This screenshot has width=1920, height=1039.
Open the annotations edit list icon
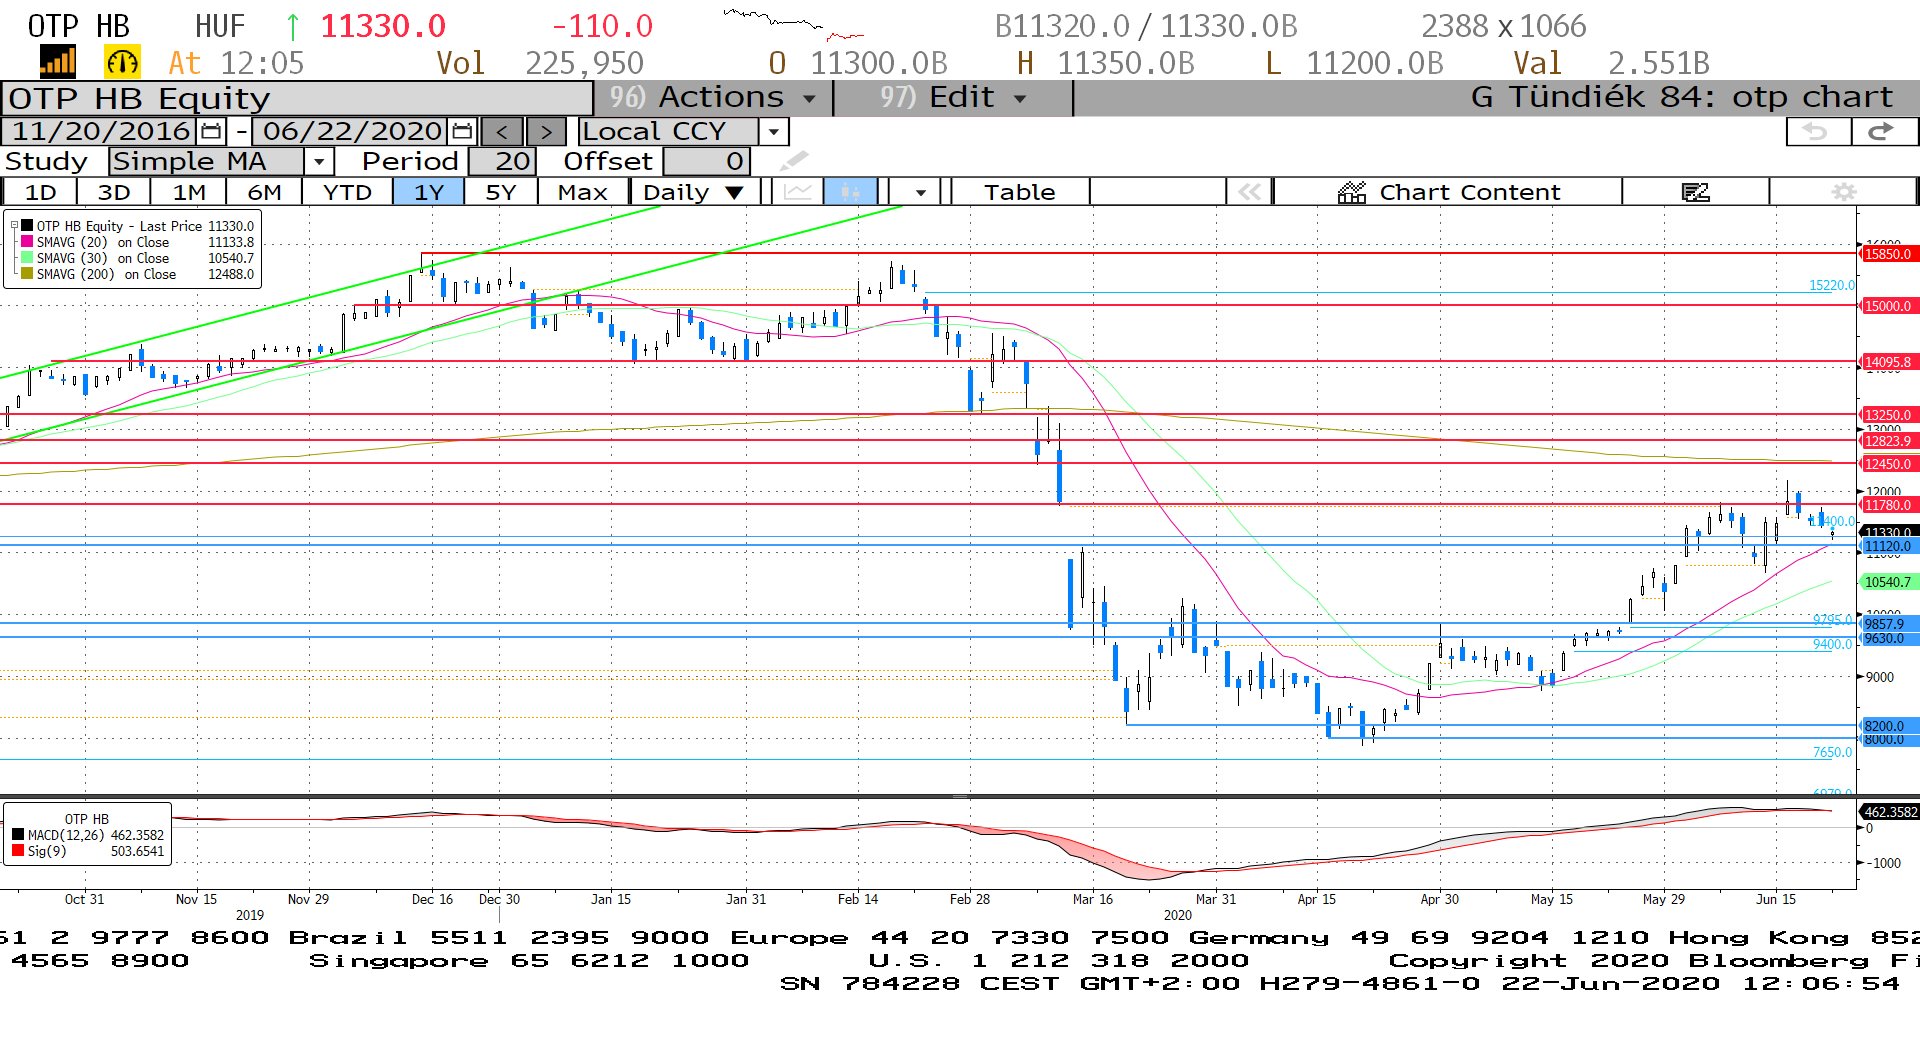coord(1696,192)
